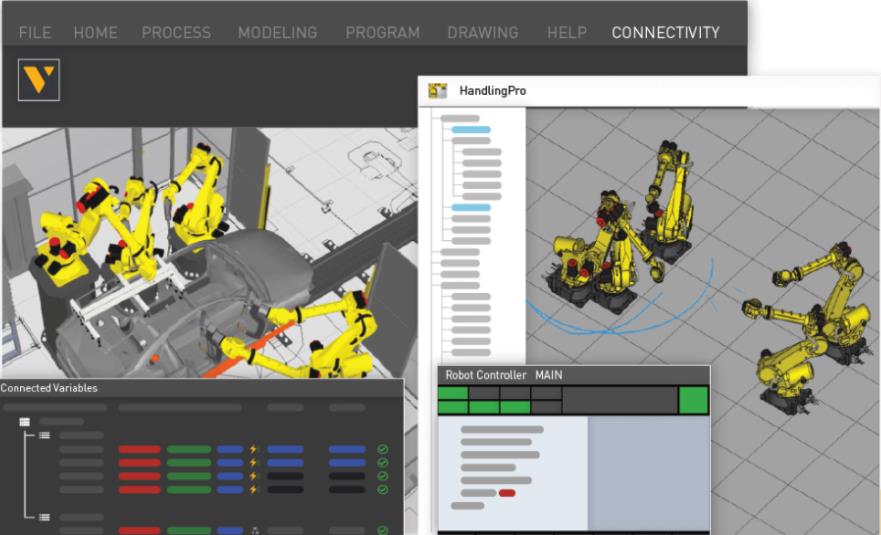Screen dimensions: 881x535
Task: Click the red marker in Robot Controller program list
Action: point(507,493)
